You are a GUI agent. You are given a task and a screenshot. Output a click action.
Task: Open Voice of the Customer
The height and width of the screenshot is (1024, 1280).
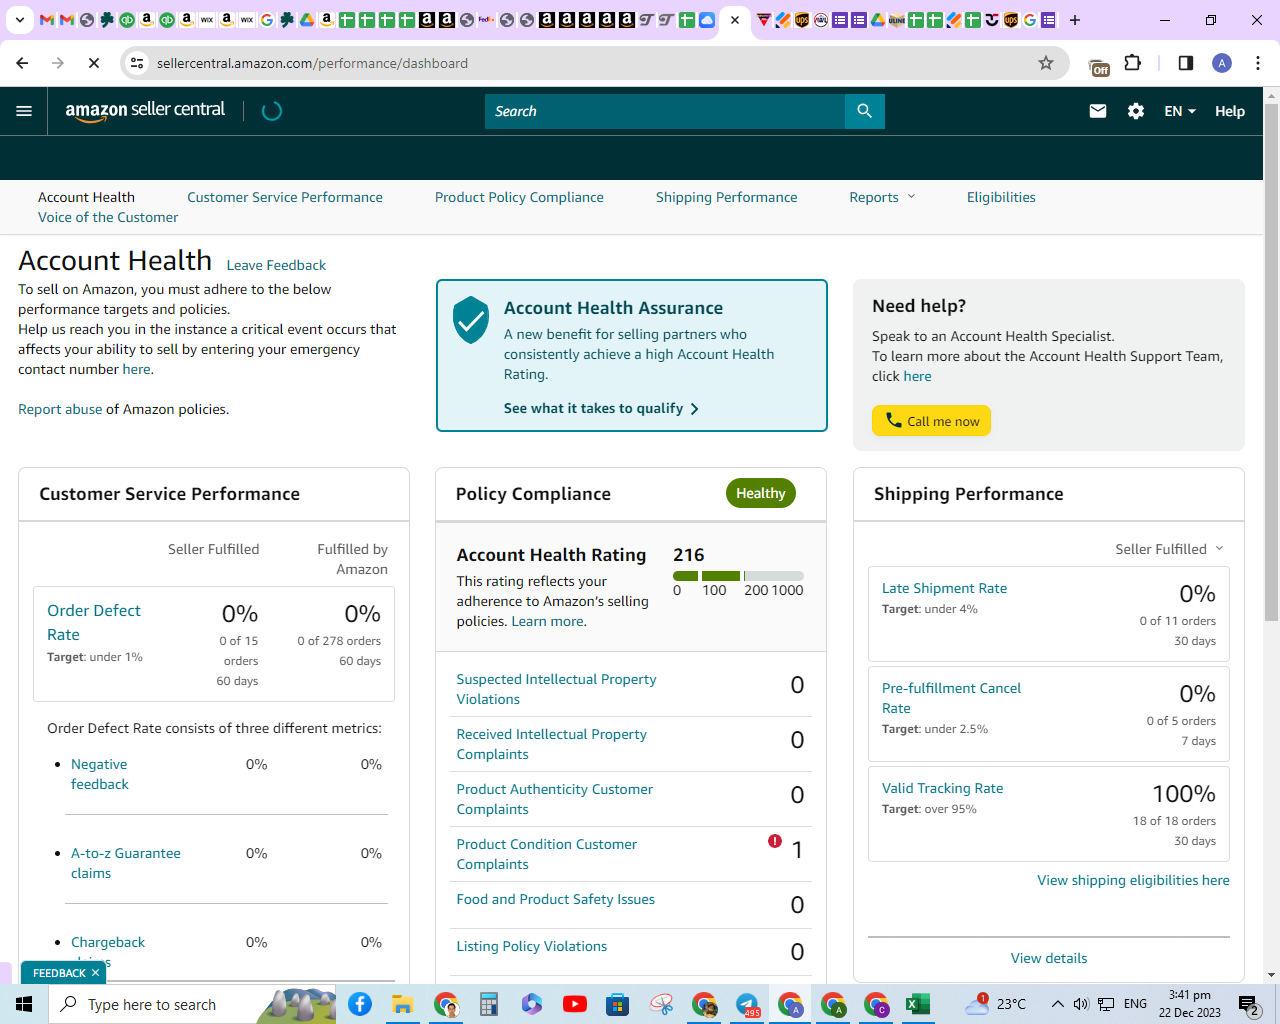pyautogui.click(x=108, y=217)
